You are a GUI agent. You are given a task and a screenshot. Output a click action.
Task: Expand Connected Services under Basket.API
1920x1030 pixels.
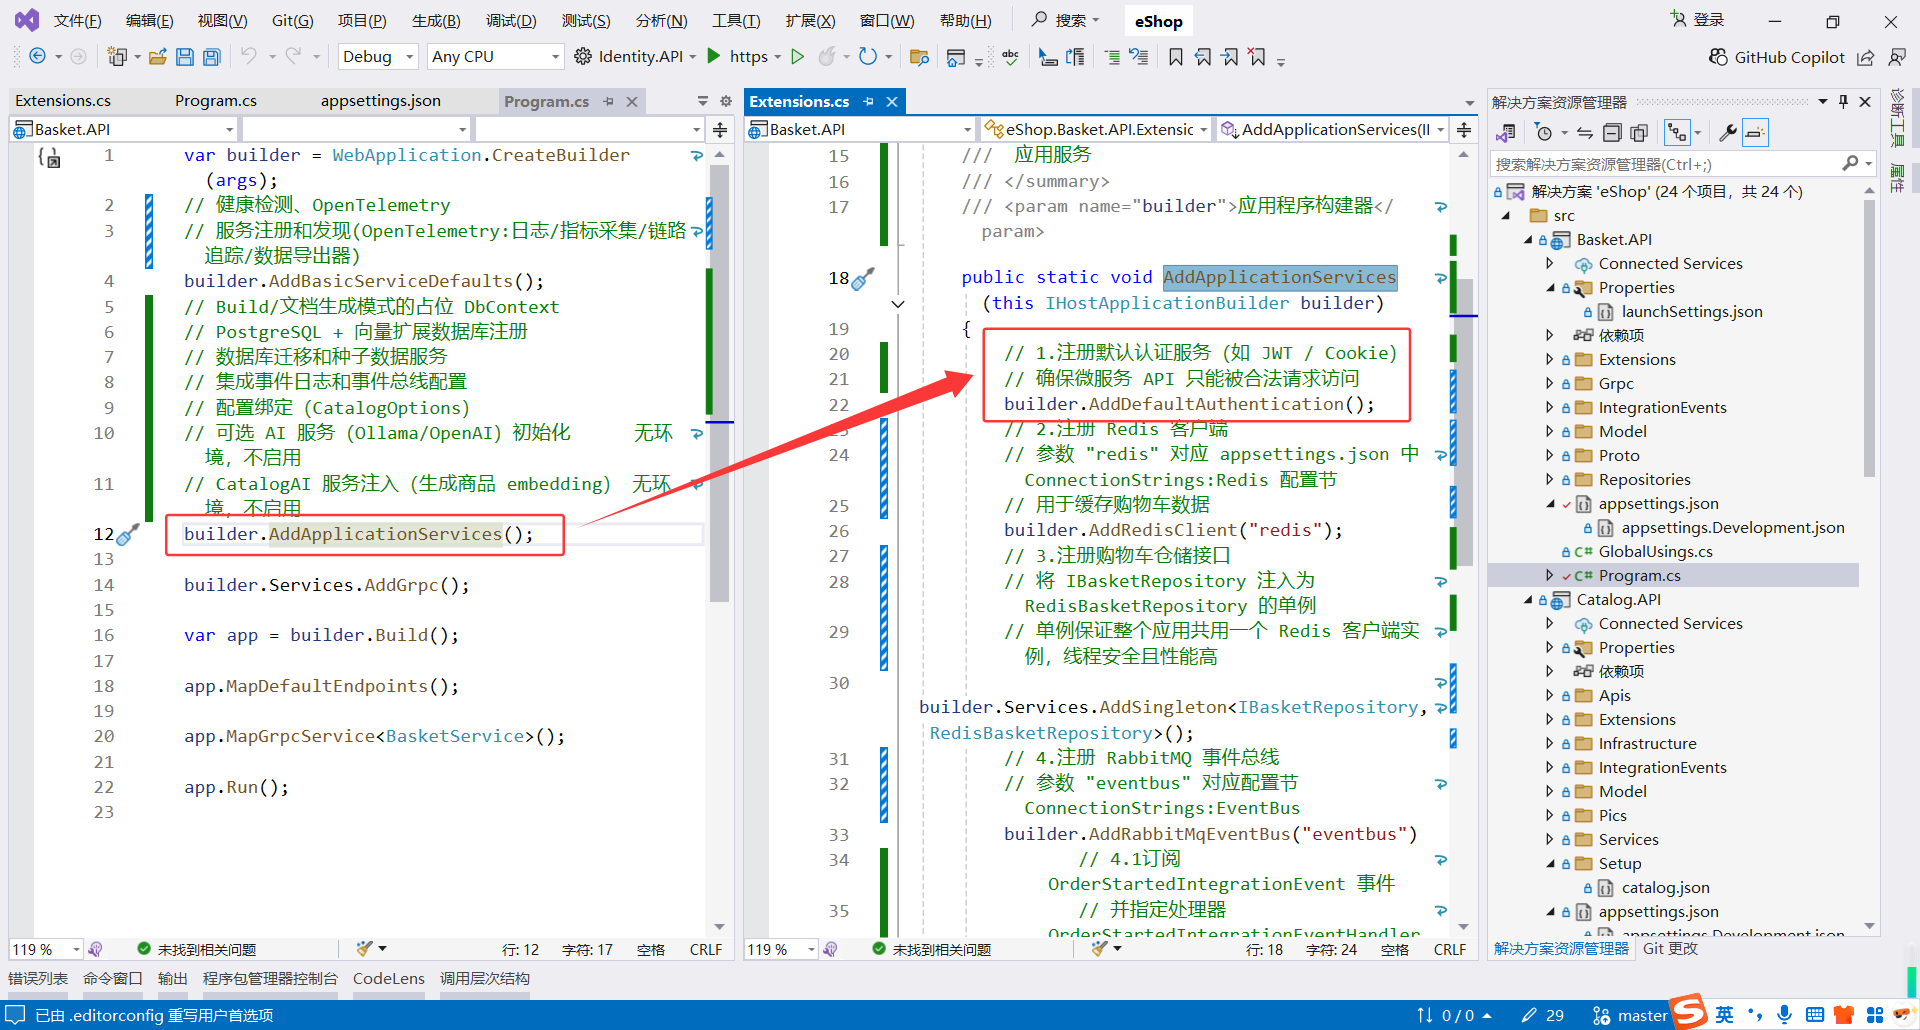tap(1552, 263)
